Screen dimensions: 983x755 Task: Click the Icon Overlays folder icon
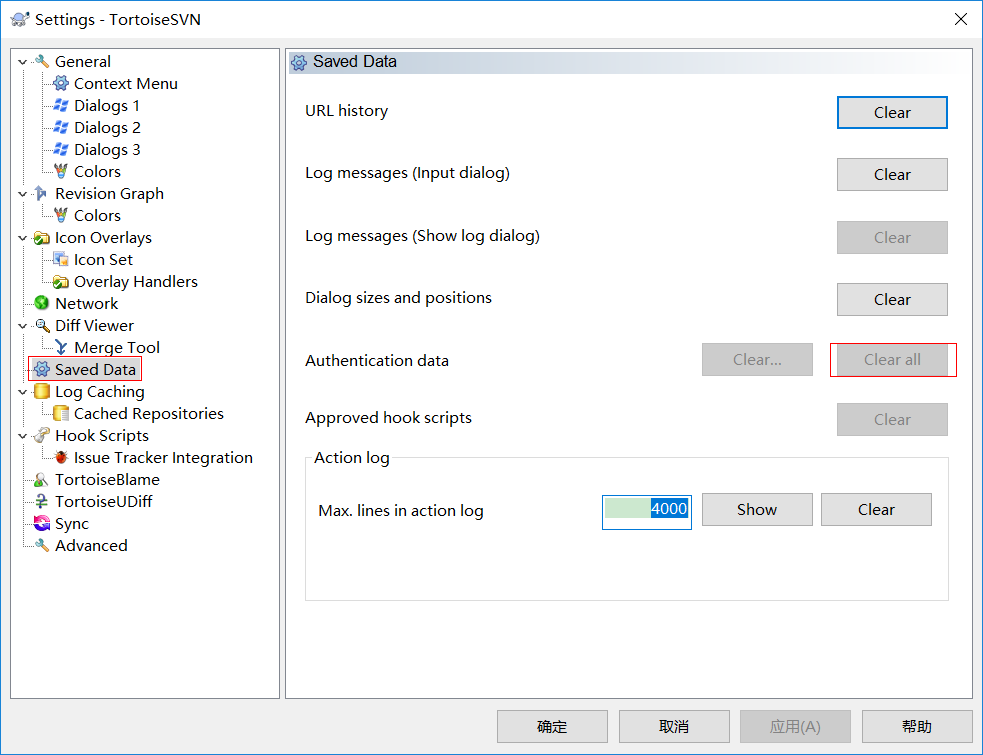pyautogui.click(x=42, y=238)
